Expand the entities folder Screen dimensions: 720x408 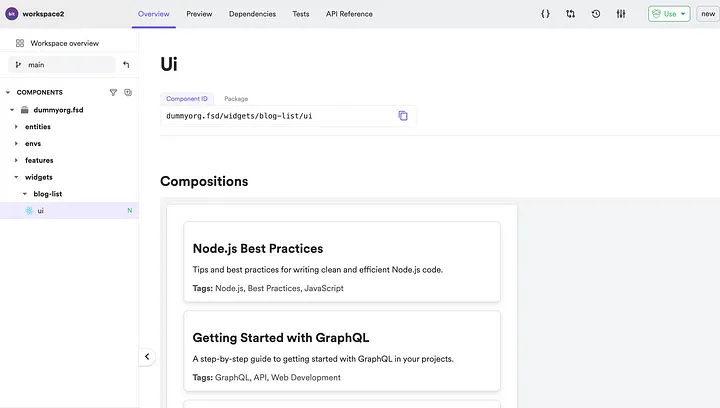pos(38,127)
